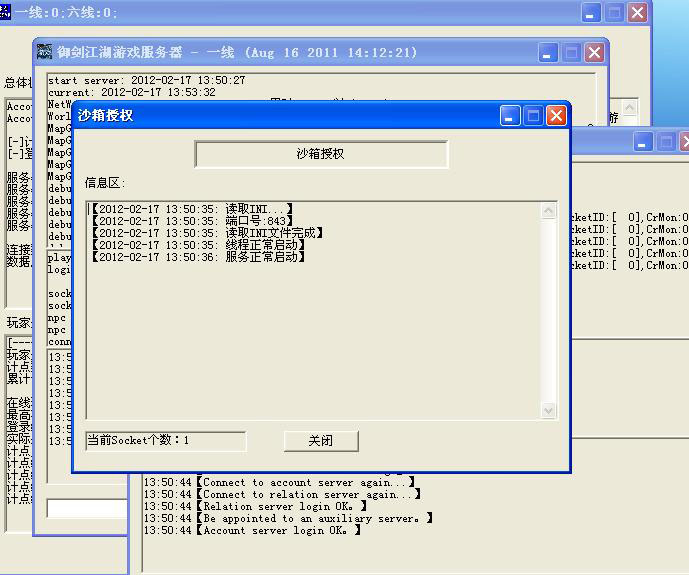Click the 'Account server login OK' log line
The height and width of the screenshot is (575, 689).
[282, 530]
